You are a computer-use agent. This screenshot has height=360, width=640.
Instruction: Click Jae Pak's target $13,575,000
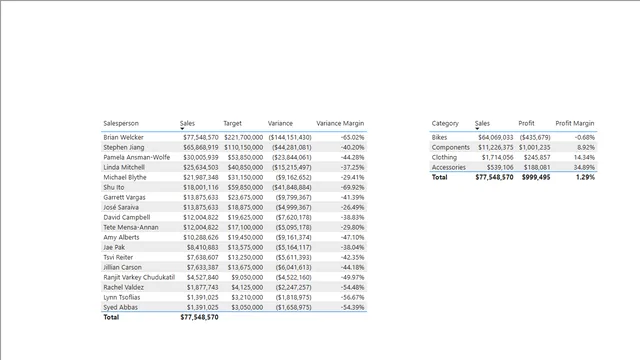tap(245, 247)
